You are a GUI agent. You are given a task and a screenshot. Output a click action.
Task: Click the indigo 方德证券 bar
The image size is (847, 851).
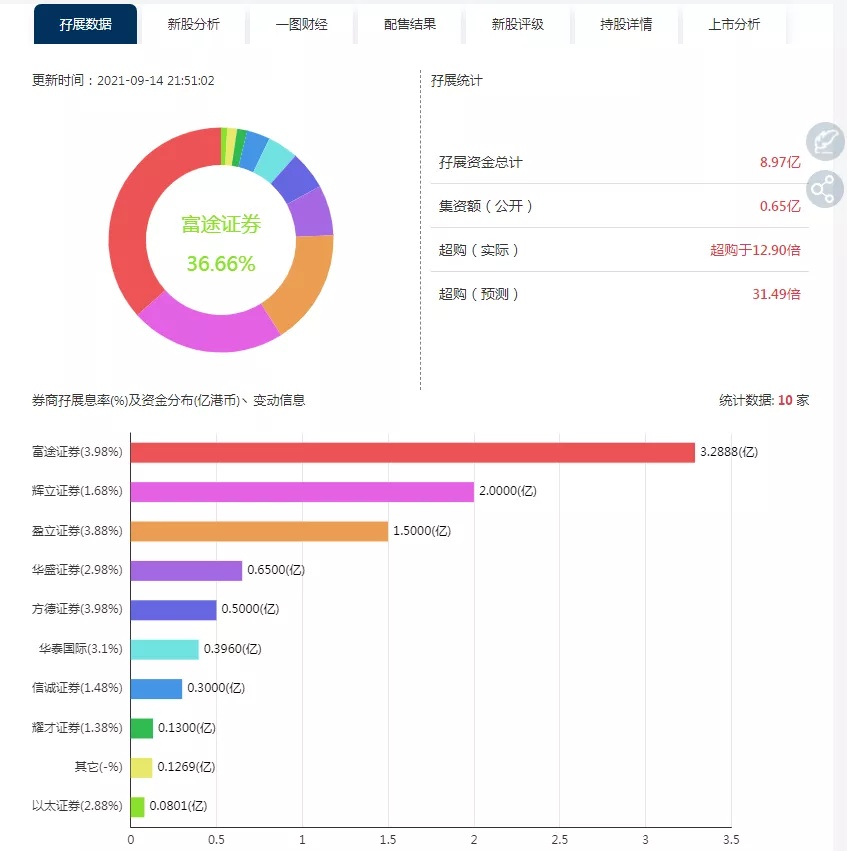click(x=174, y=610)
